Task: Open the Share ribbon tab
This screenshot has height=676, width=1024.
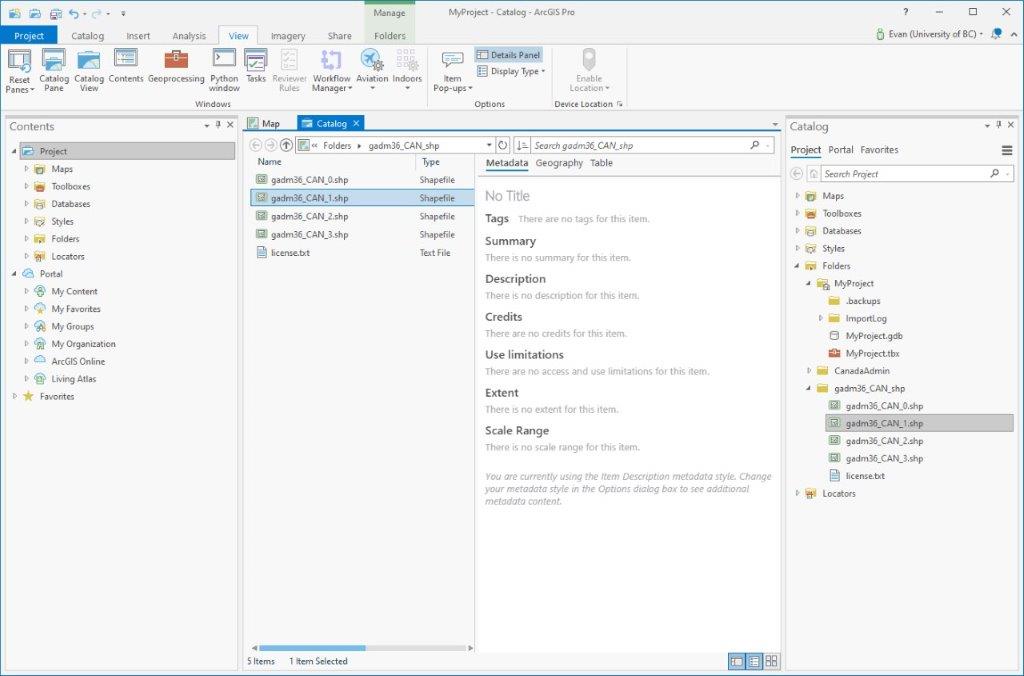Action: tap(340, 36)
